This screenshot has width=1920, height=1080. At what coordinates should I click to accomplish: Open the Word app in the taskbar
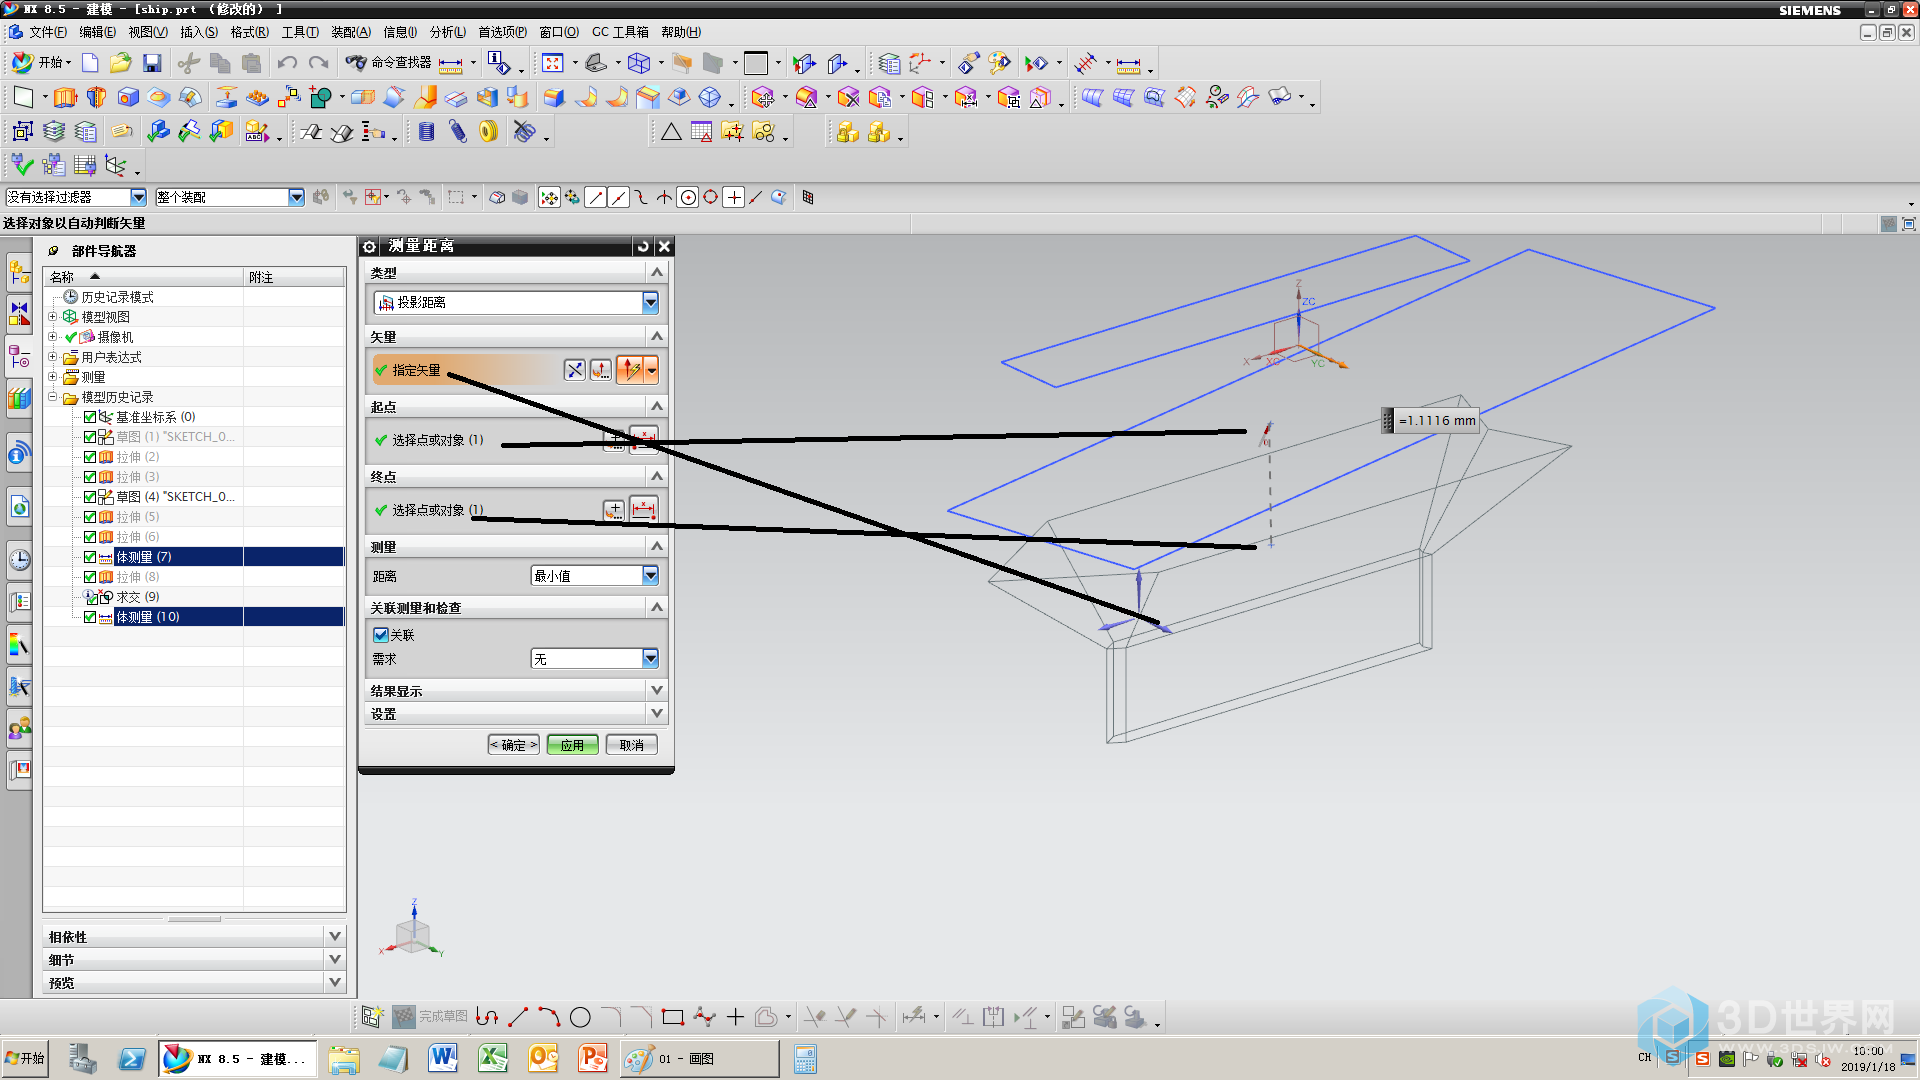[442, 1058]
